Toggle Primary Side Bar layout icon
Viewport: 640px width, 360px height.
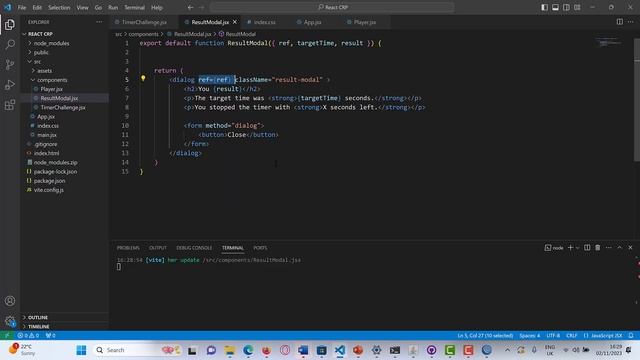544,7
